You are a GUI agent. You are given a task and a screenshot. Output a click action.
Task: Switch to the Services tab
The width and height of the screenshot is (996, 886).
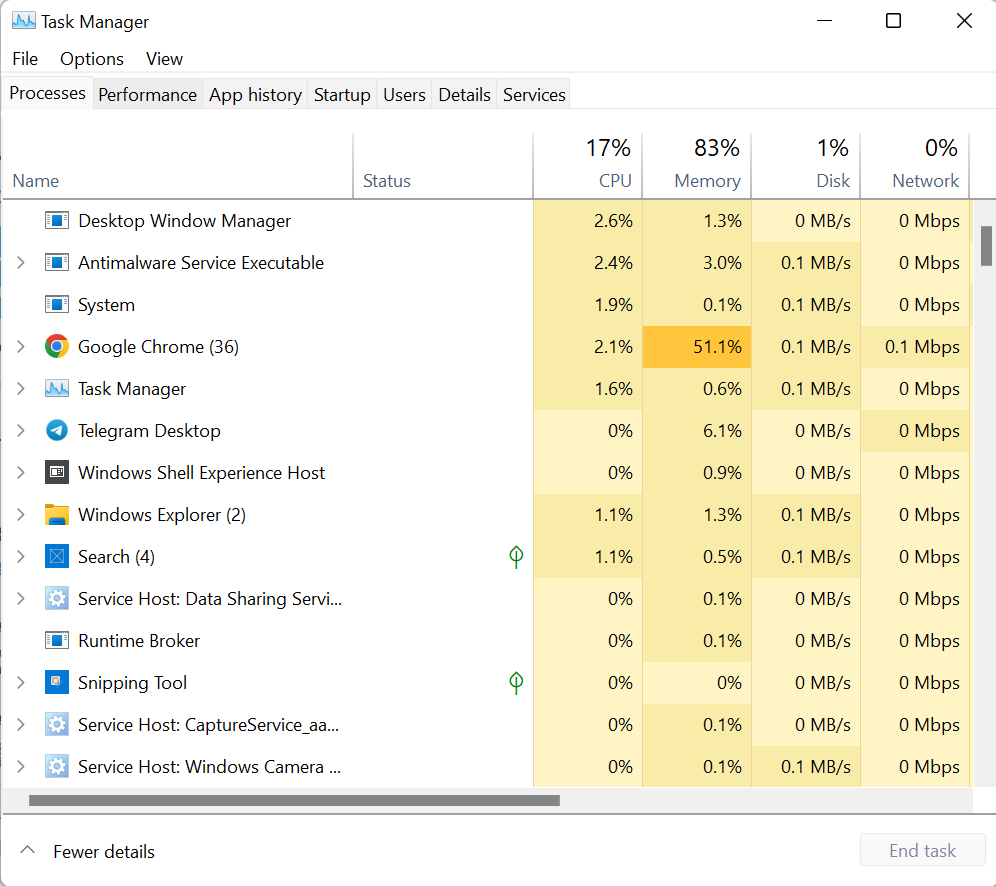(534, 95)
